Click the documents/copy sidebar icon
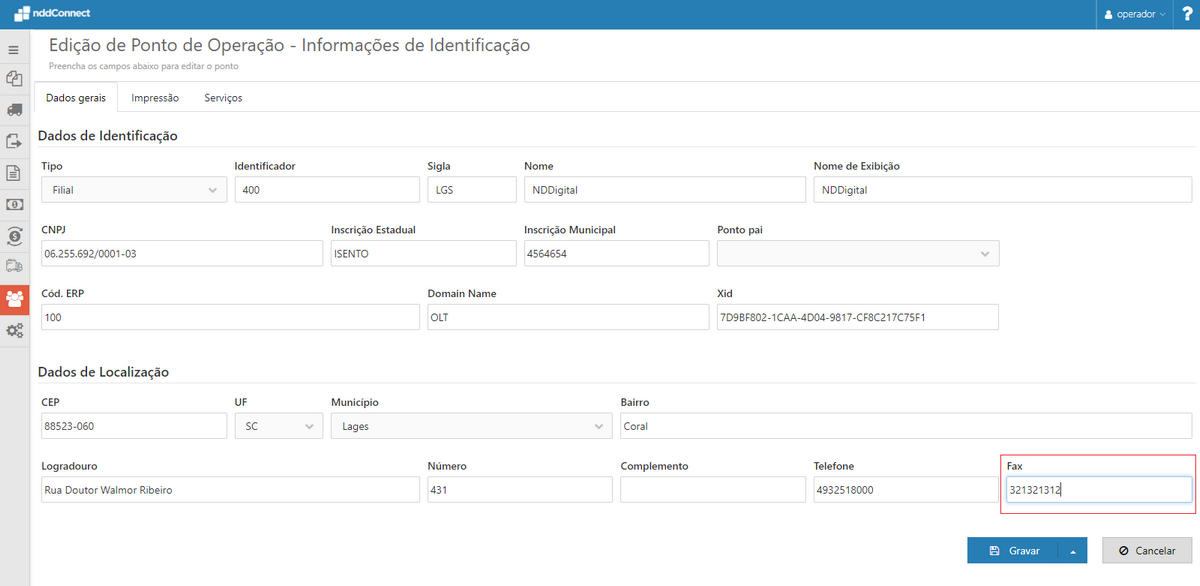 pos(13,78)
